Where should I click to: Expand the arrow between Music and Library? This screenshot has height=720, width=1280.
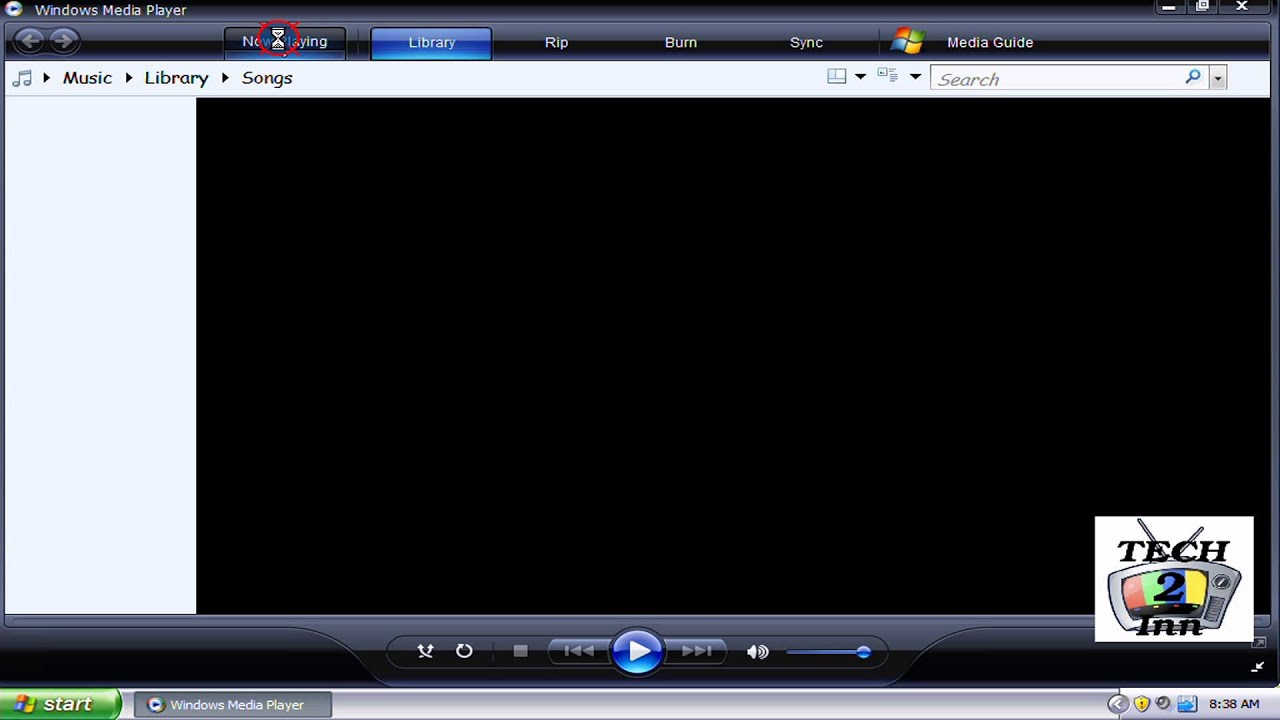[x=128, y=78]
